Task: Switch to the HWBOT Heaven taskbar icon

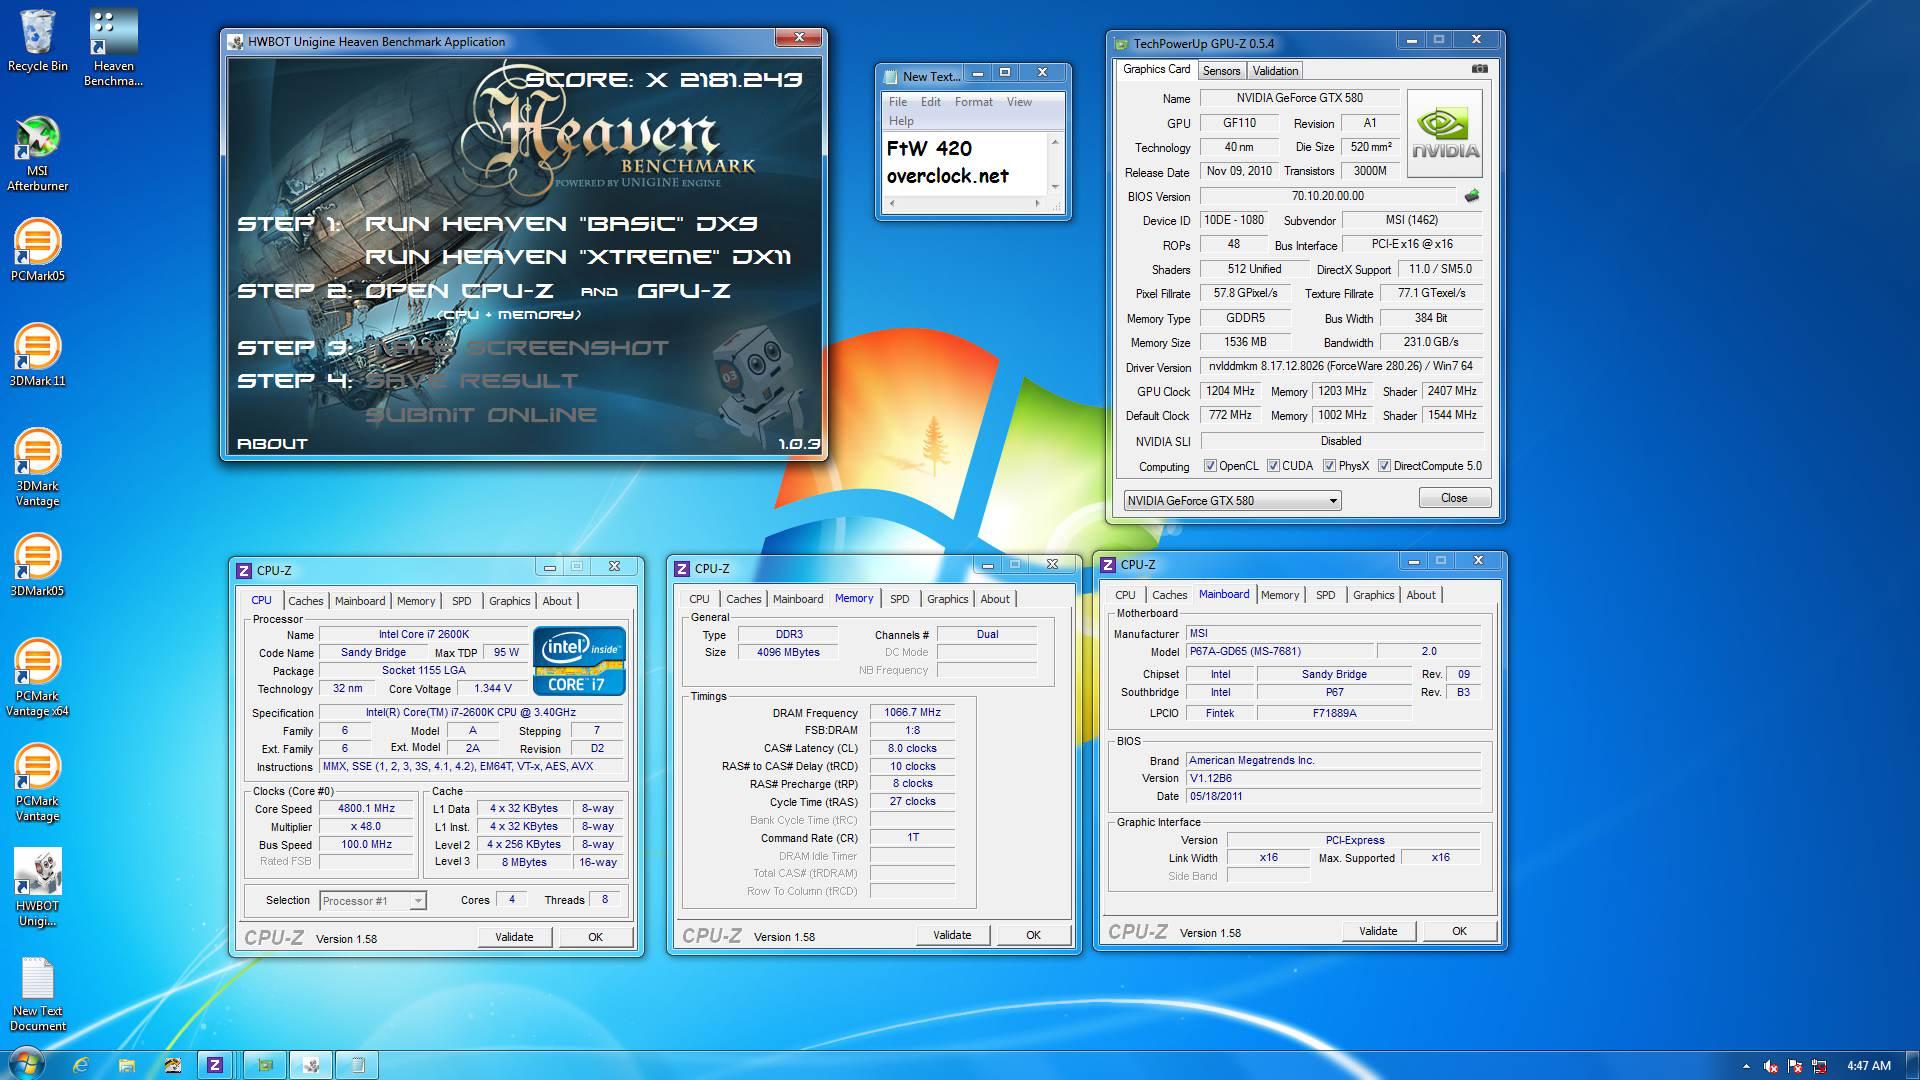Action: (311, 1065)
